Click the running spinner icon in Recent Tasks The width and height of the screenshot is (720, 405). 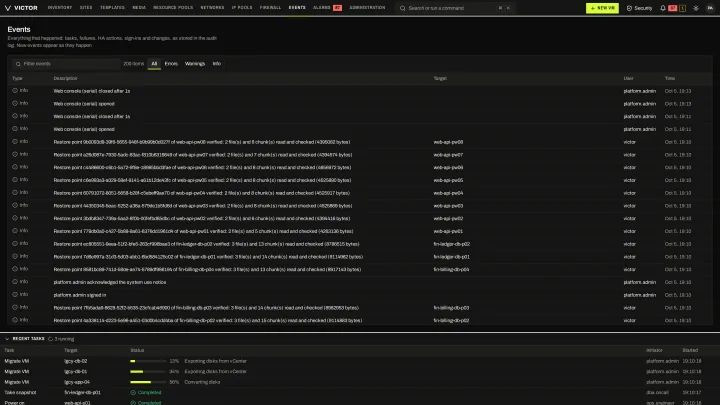[x=51, y=339]
